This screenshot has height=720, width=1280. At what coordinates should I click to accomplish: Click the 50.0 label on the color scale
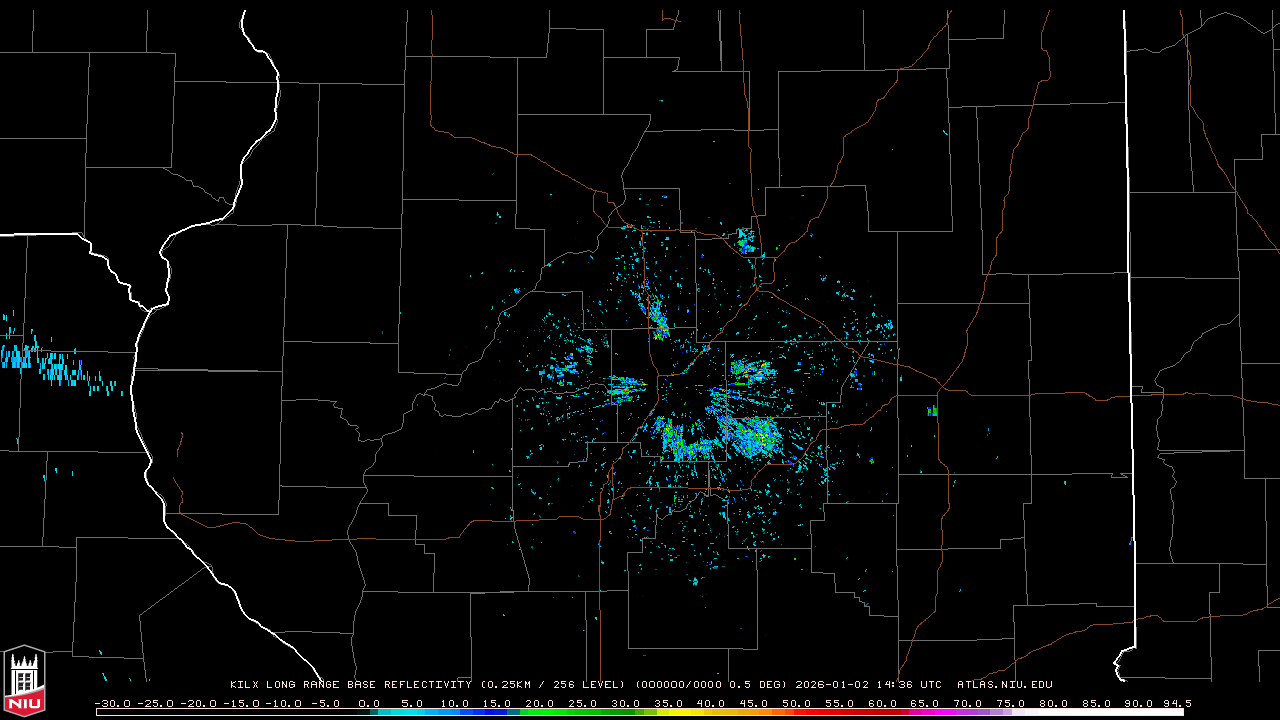coord(797,703)
